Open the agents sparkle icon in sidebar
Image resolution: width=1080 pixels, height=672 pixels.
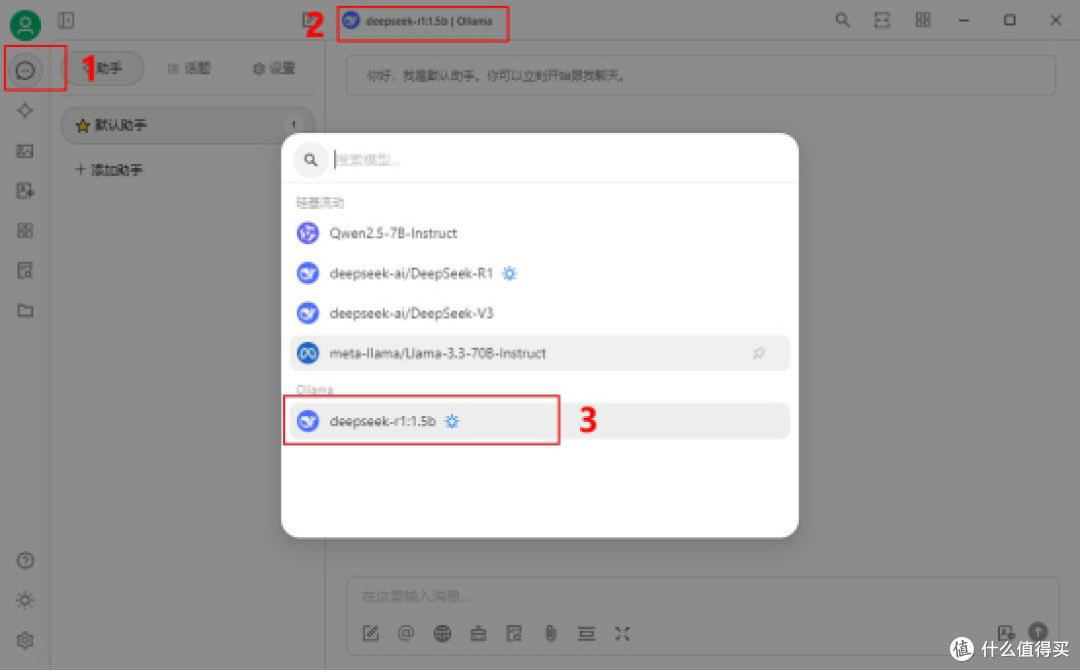pos(25,110)
